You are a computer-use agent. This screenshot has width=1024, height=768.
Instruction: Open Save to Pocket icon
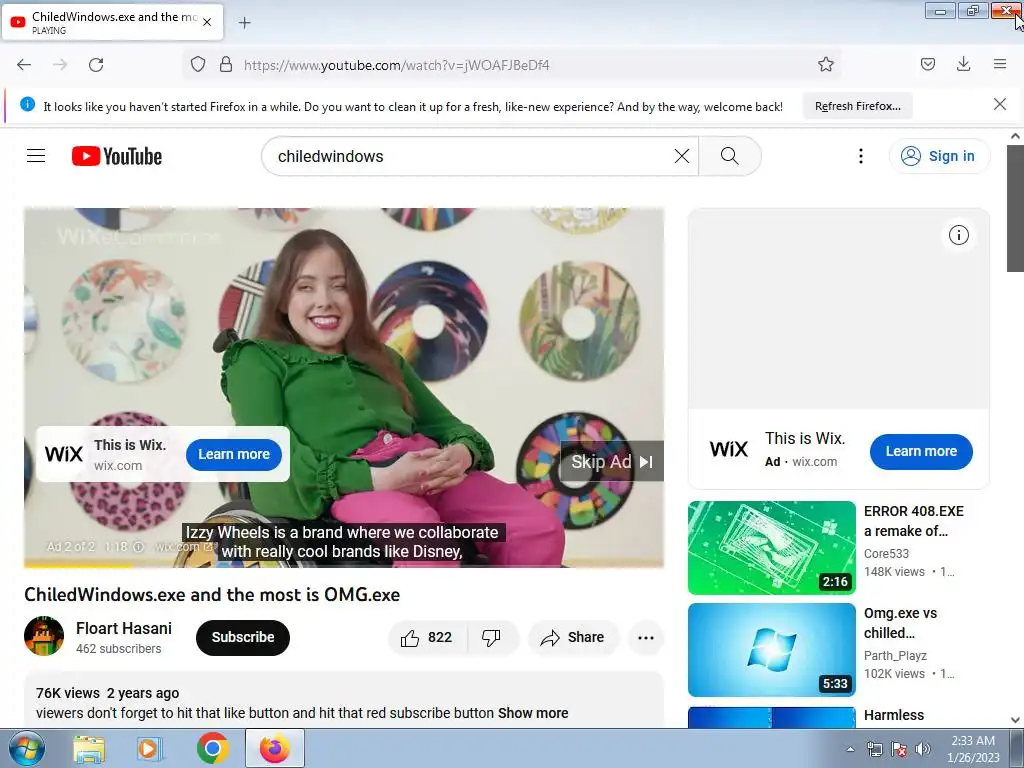(927, 64)
